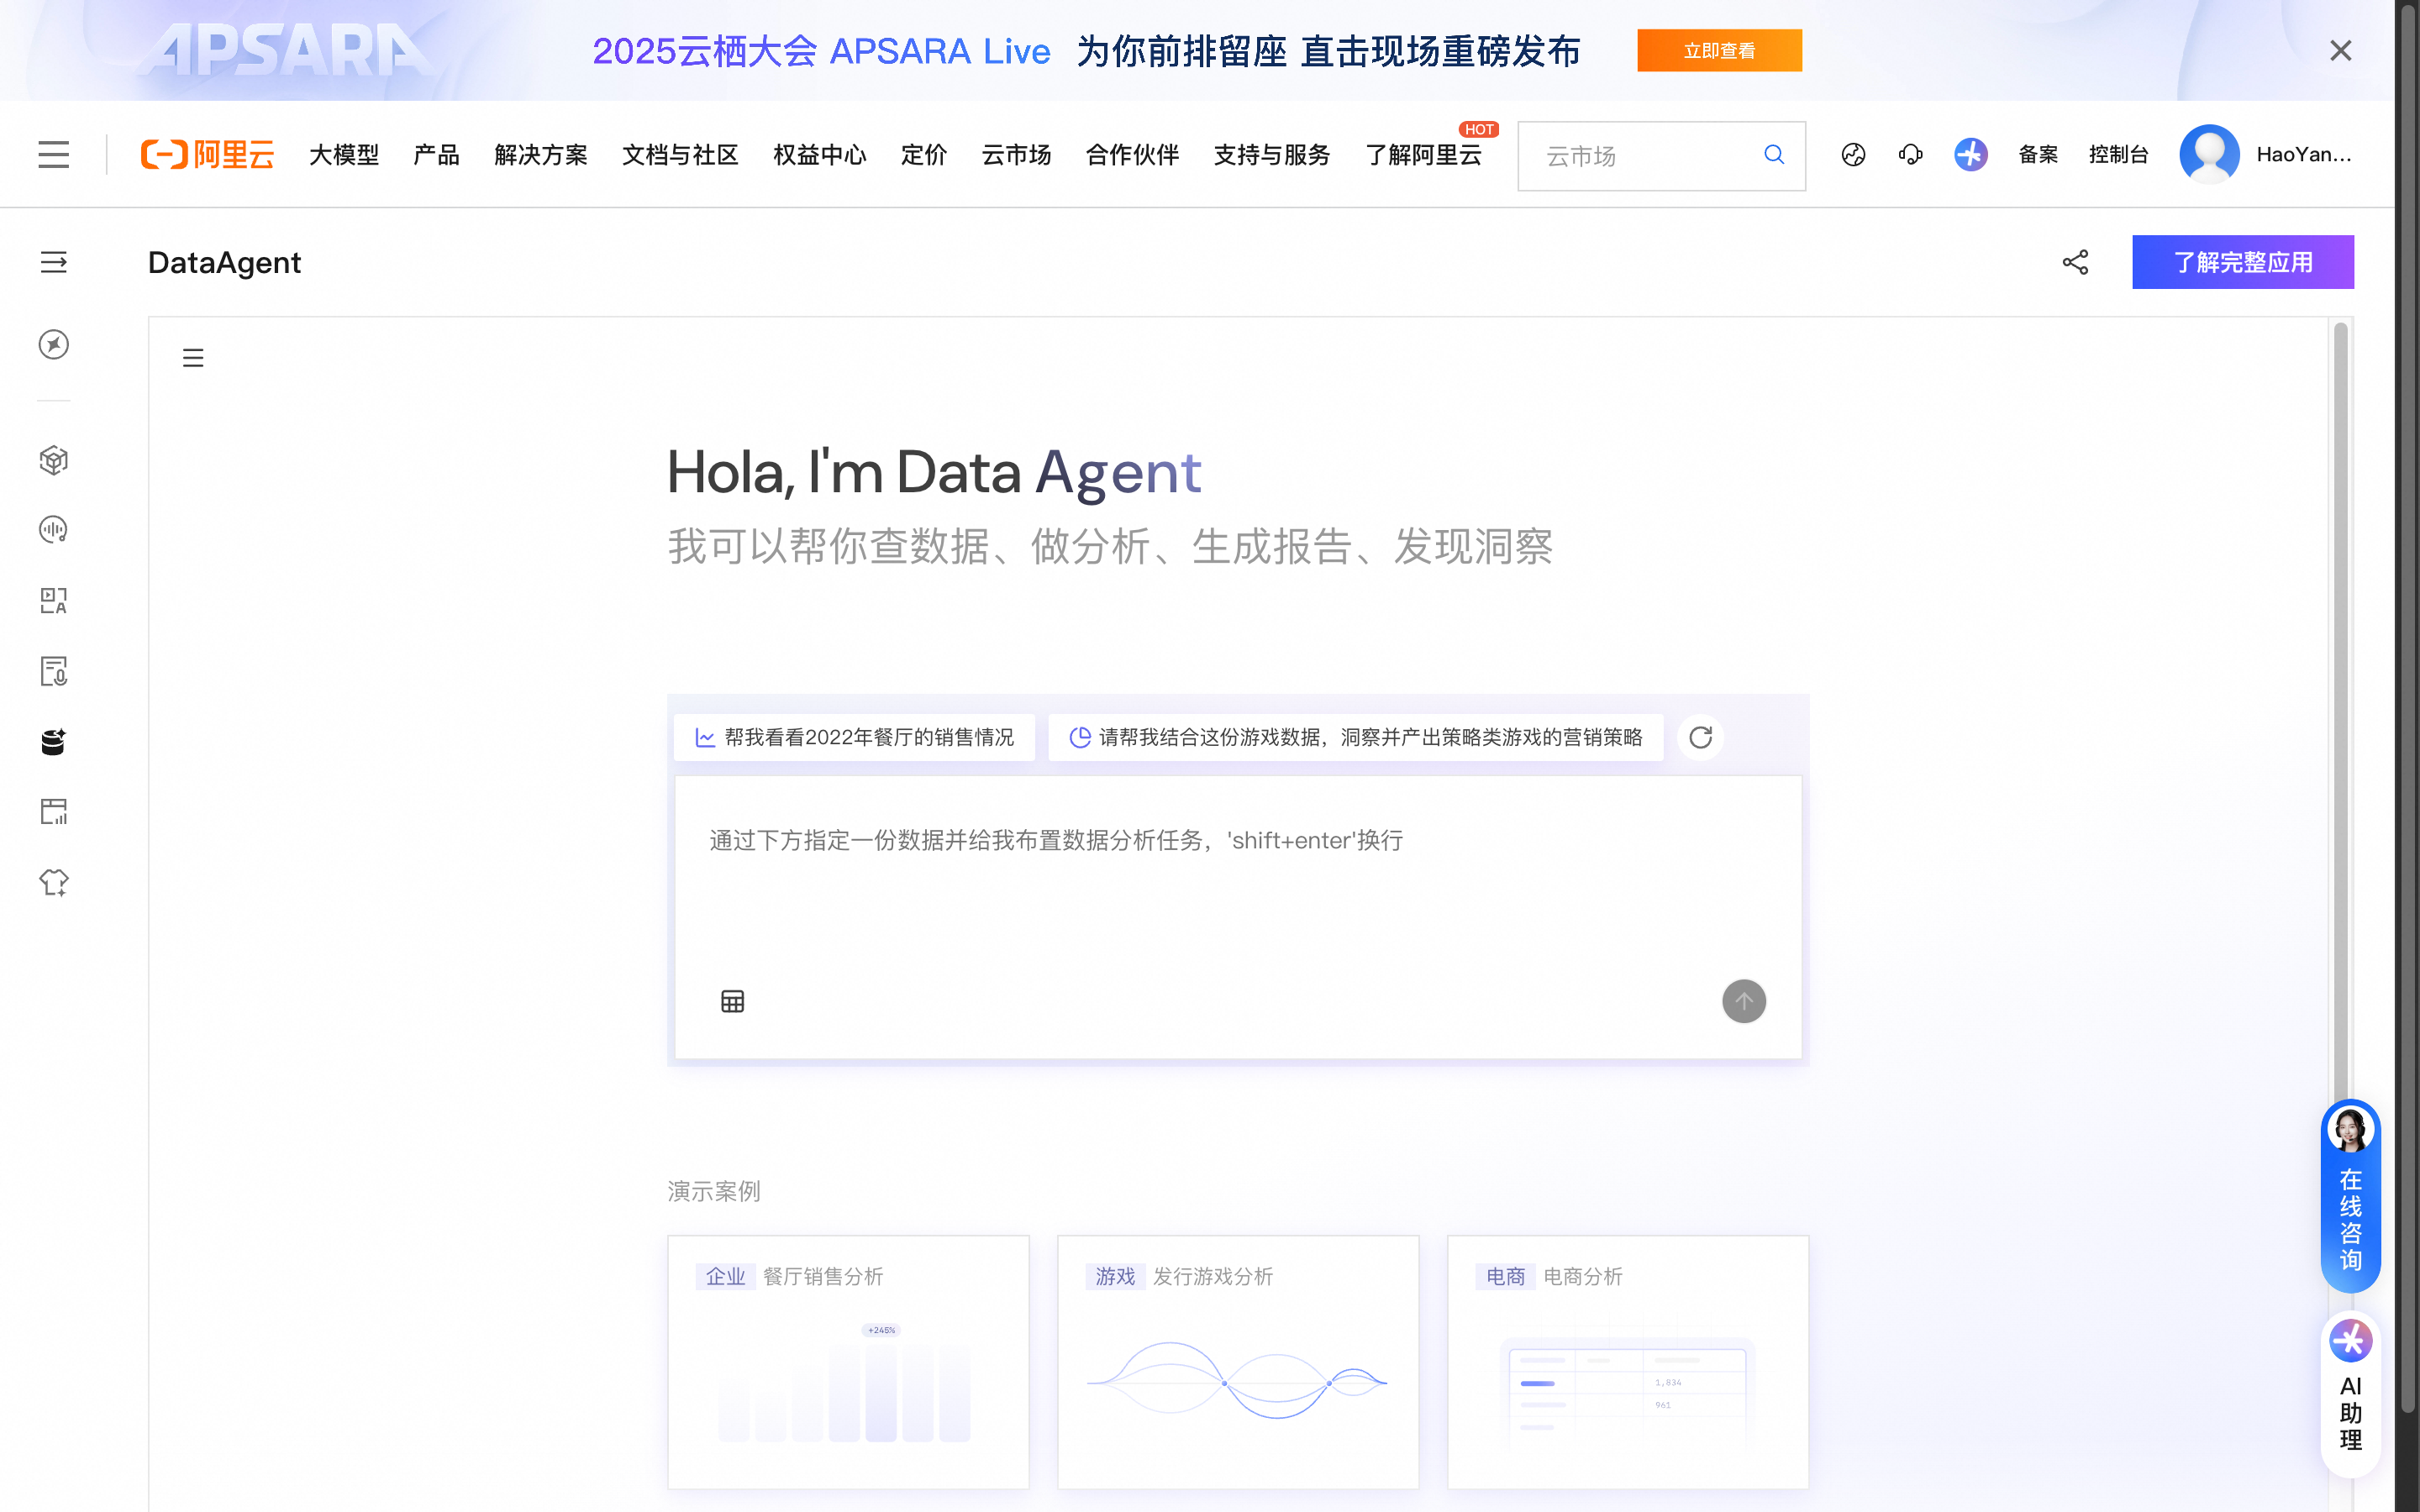
Task: Toggle the conversation list hamburger in panel
Action: click(x=193, y=358)
